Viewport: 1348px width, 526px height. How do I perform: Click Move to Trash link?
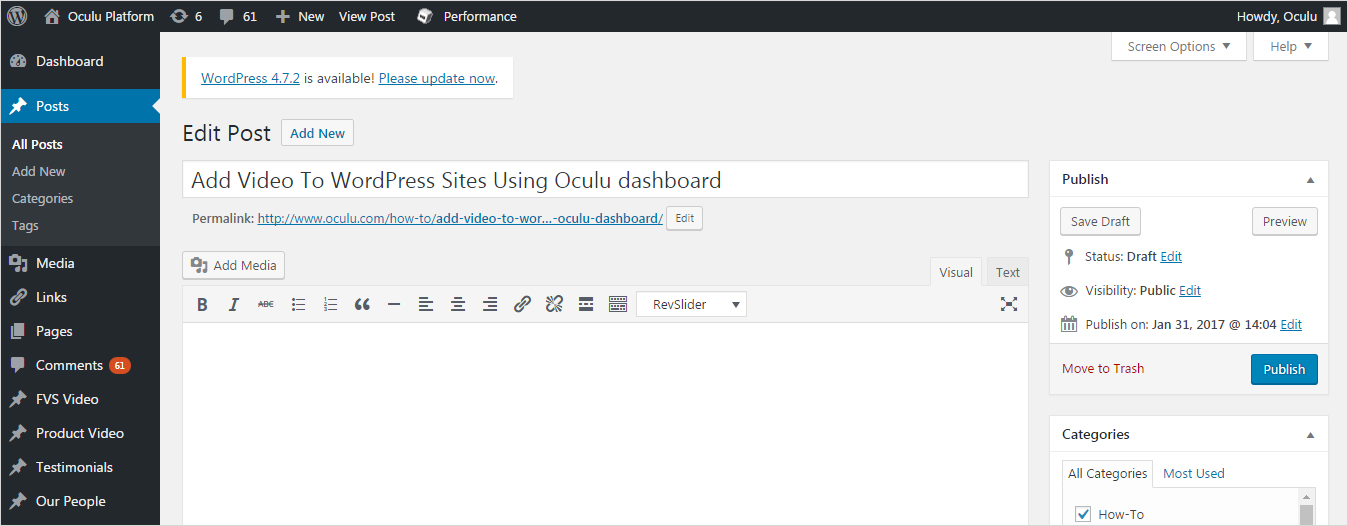coord(1103,368)
